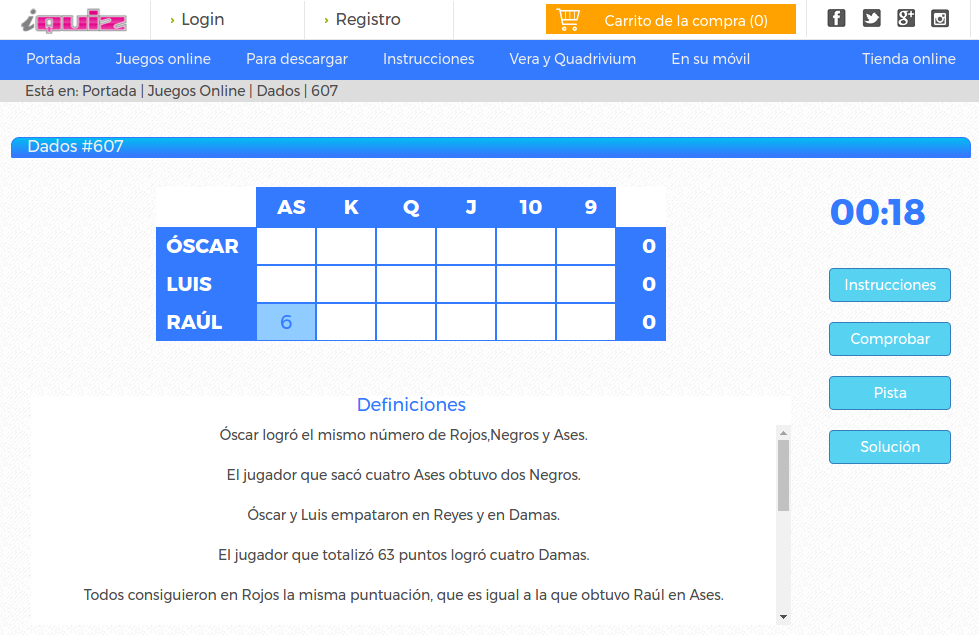Select Raúl's AS cell containing 6

[286, 322]
